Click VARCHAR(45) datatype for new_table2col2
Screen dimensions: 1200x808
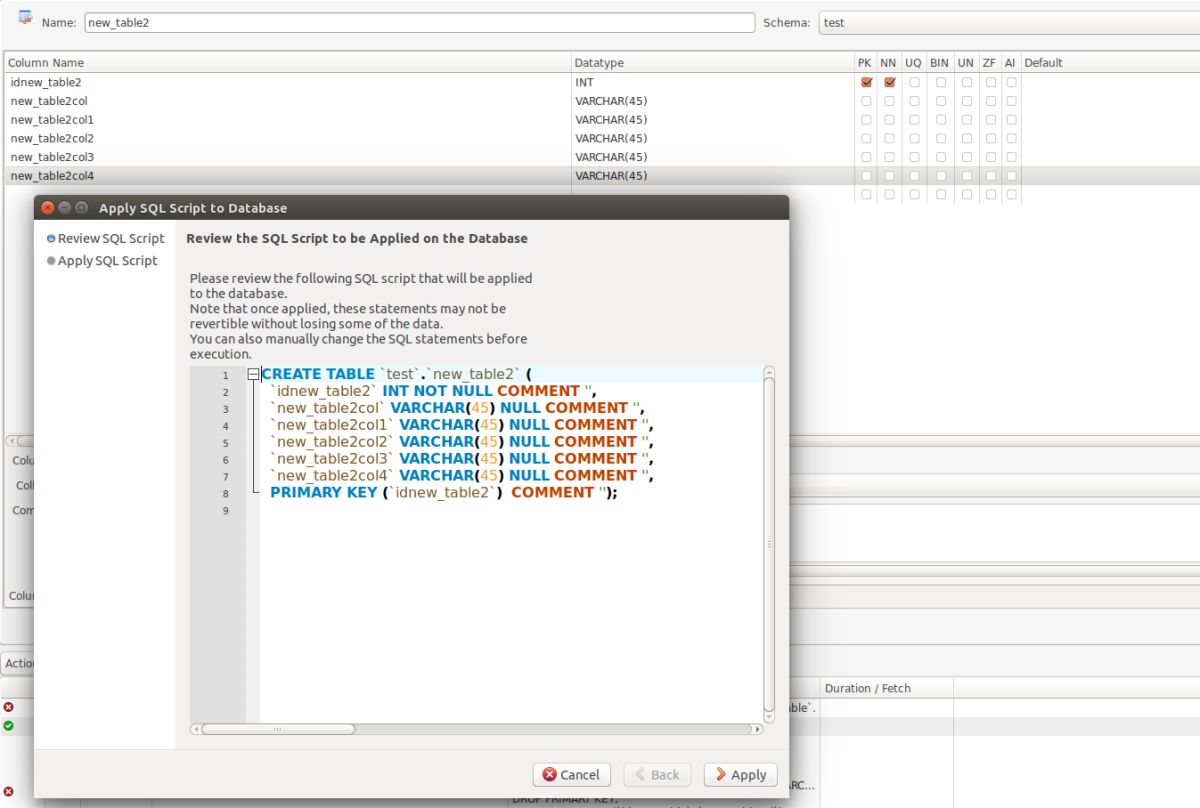[712, 138]
